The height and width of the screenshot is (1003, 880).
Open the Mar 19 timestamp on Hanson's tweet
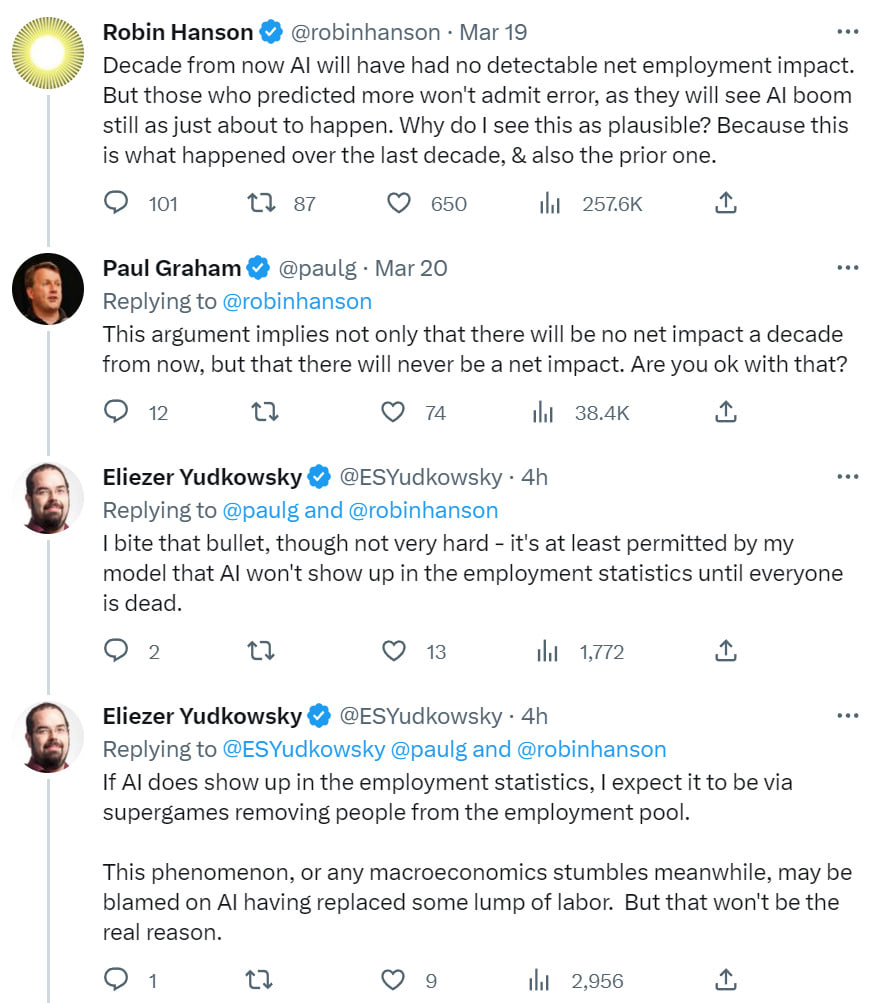tap(493, 32)
